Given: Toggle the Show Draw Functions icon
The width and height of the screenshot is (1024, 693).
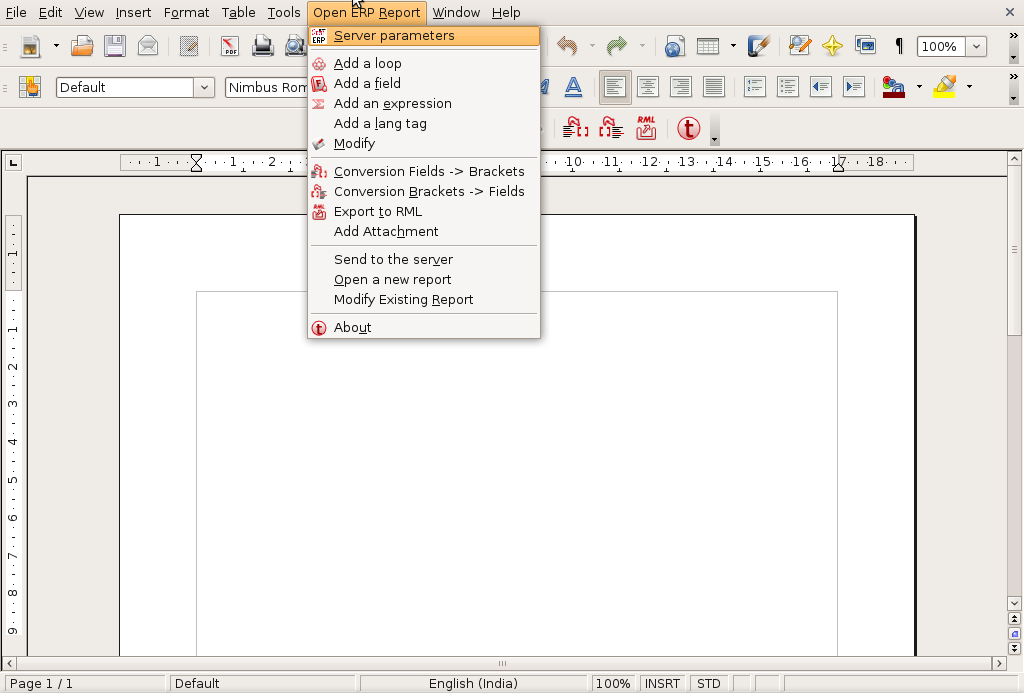Looking at the screenshot, I should 759,46.
